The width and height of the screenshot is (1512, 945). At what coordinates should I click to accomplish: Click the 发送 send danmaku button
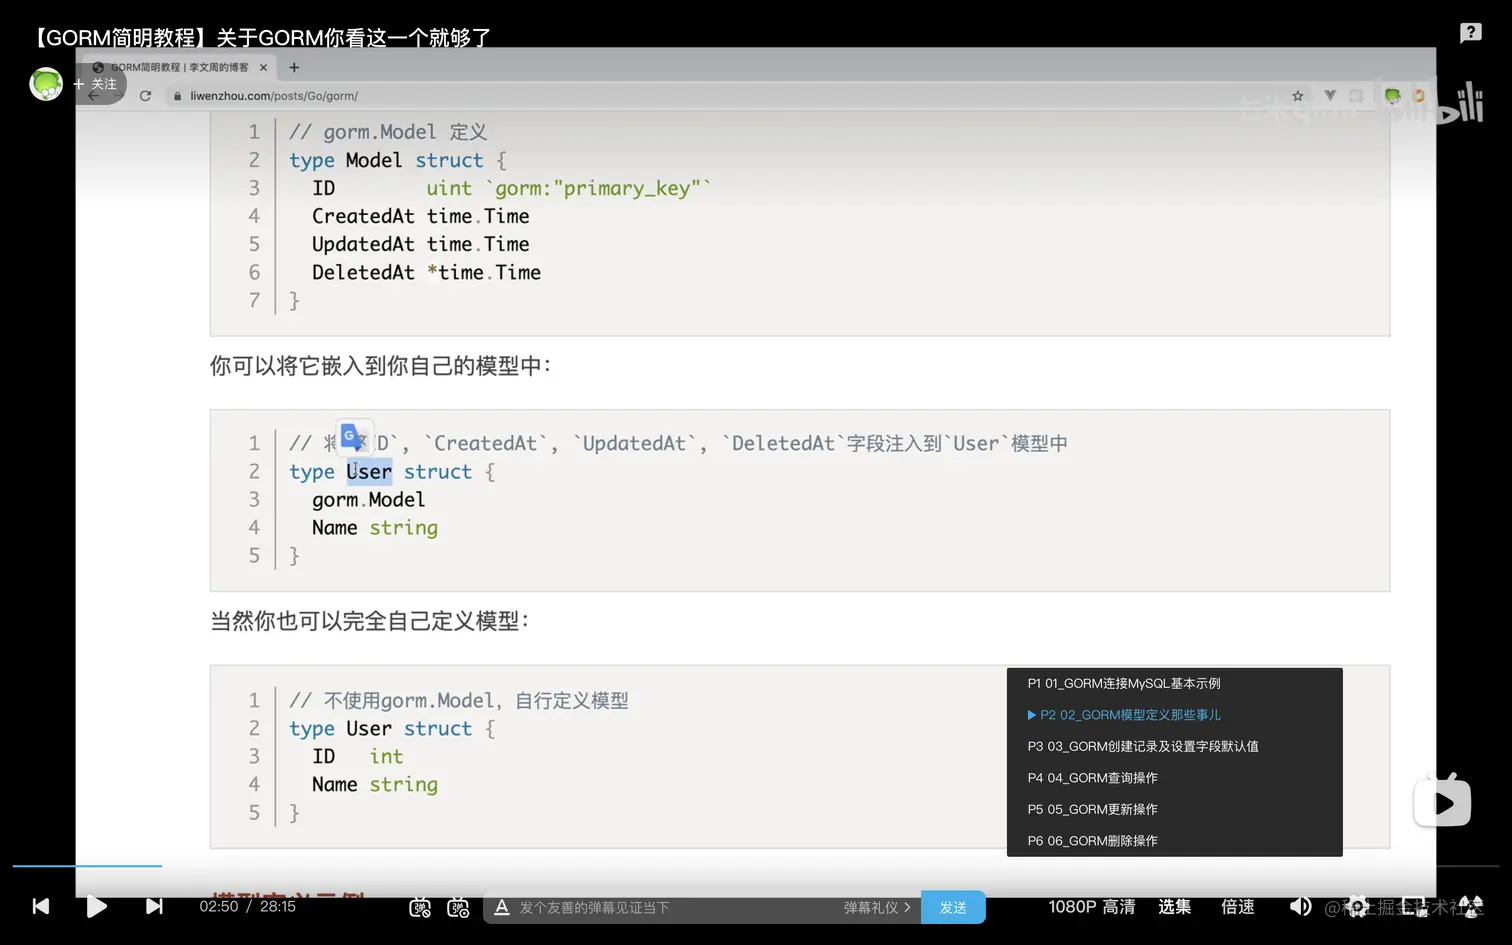click(x=953, y=907)
